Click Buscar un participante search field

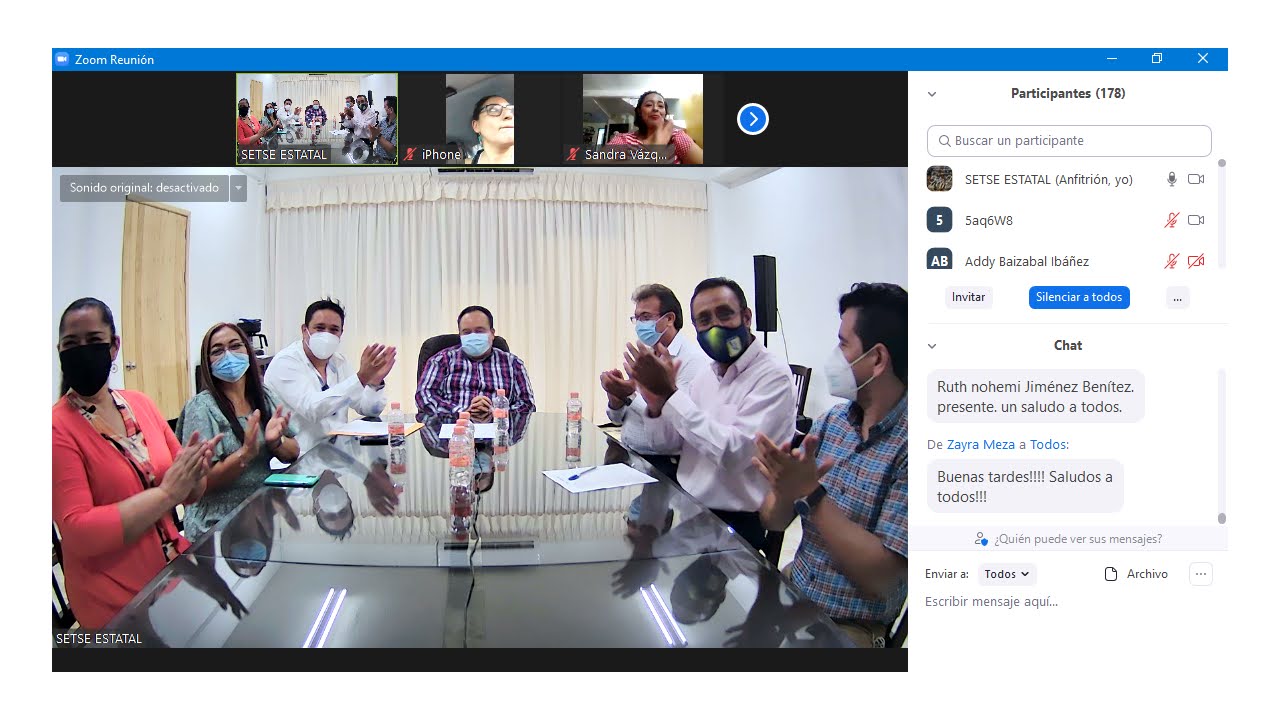pyautogui.click(x=1069, y=141)
